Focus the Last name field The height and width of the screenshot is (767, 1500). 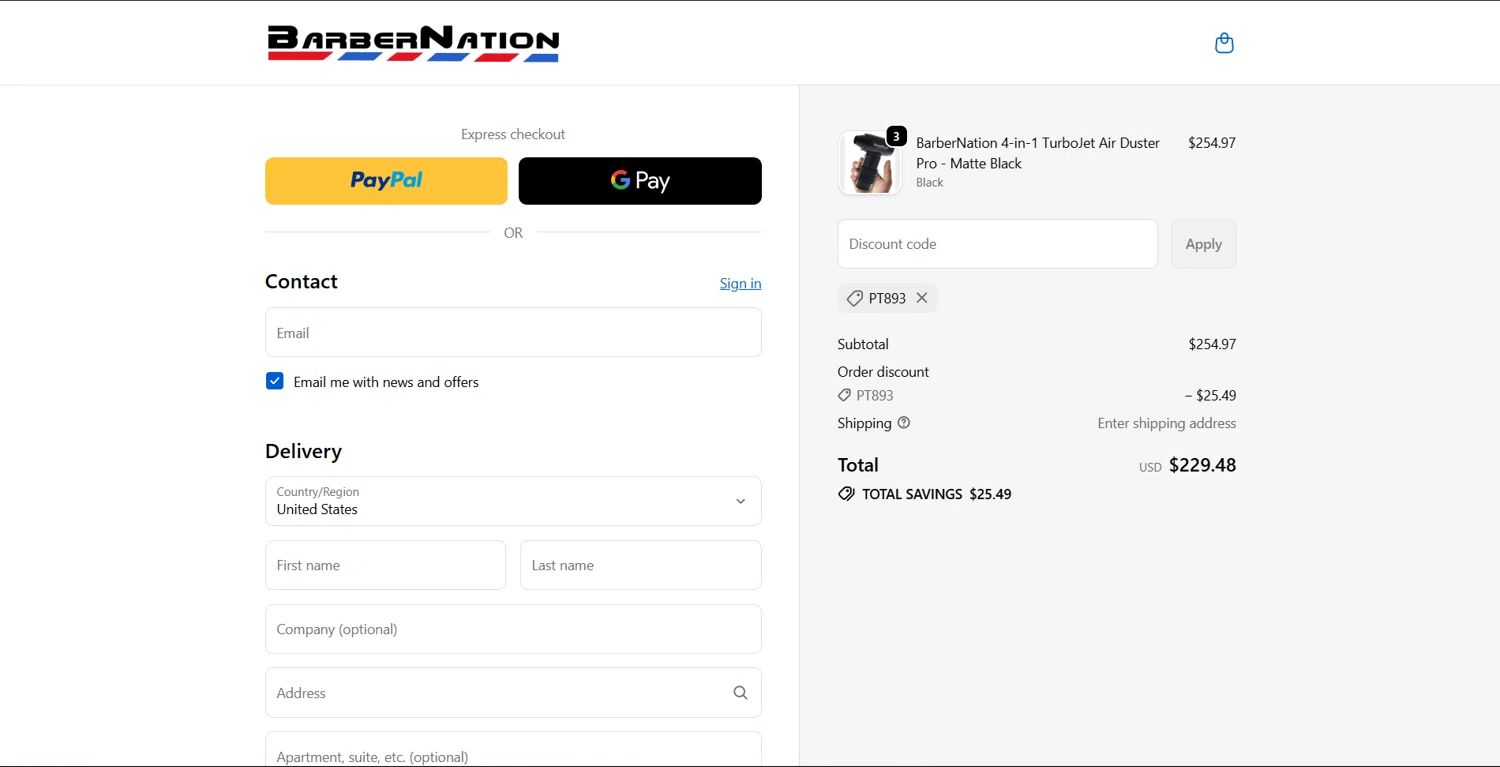(641, 565)
